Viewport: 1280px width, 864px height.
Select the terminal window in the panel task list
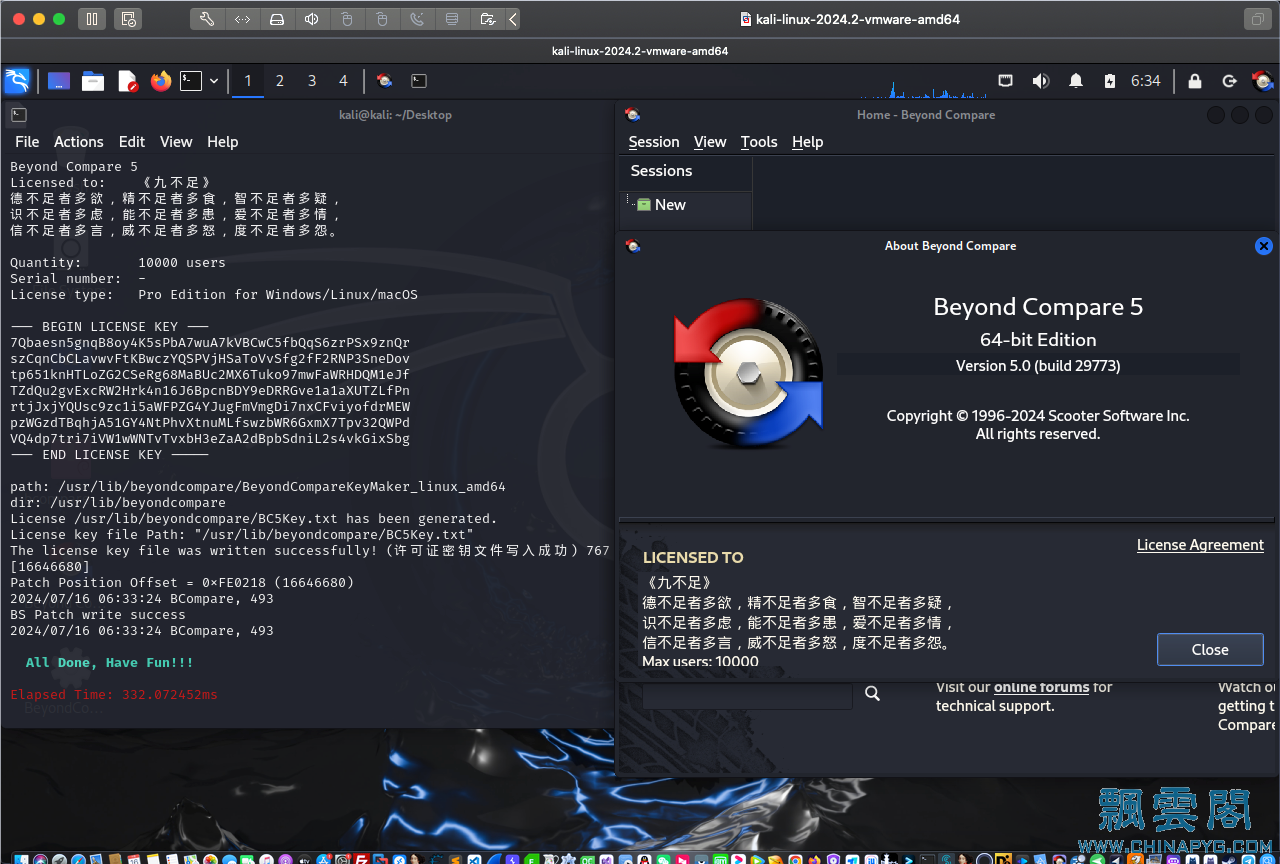pyautogui.click(x=419, y=81)
